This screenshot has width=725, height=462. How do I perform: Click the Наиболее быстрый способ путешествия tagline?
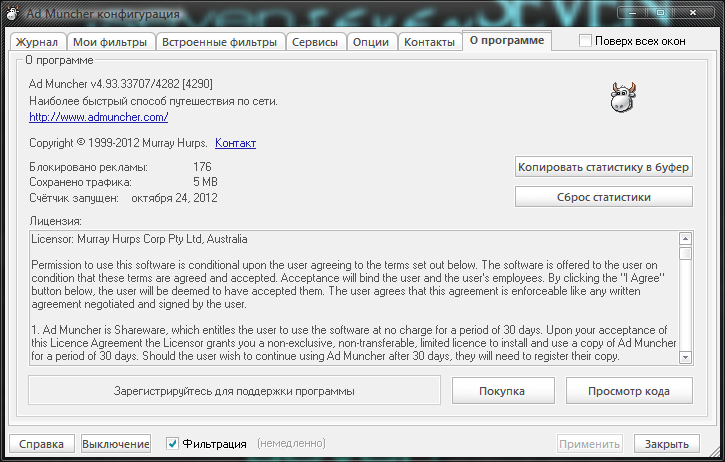tap(153, 101)
